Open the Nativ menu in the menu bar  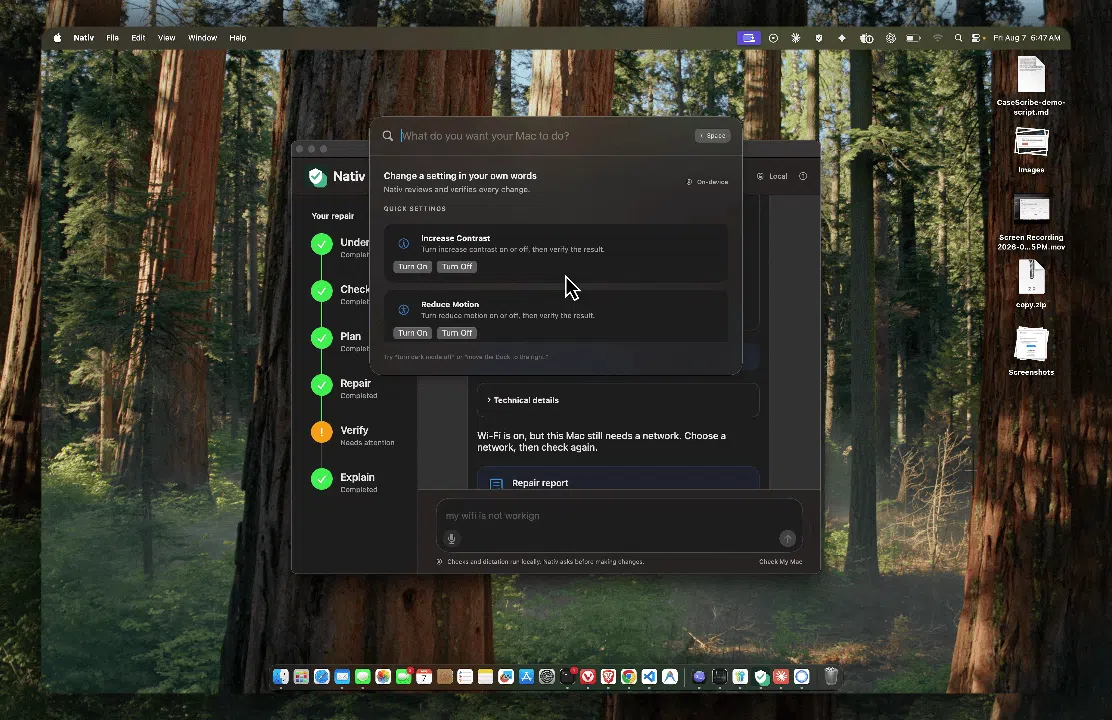click(84, 38)
